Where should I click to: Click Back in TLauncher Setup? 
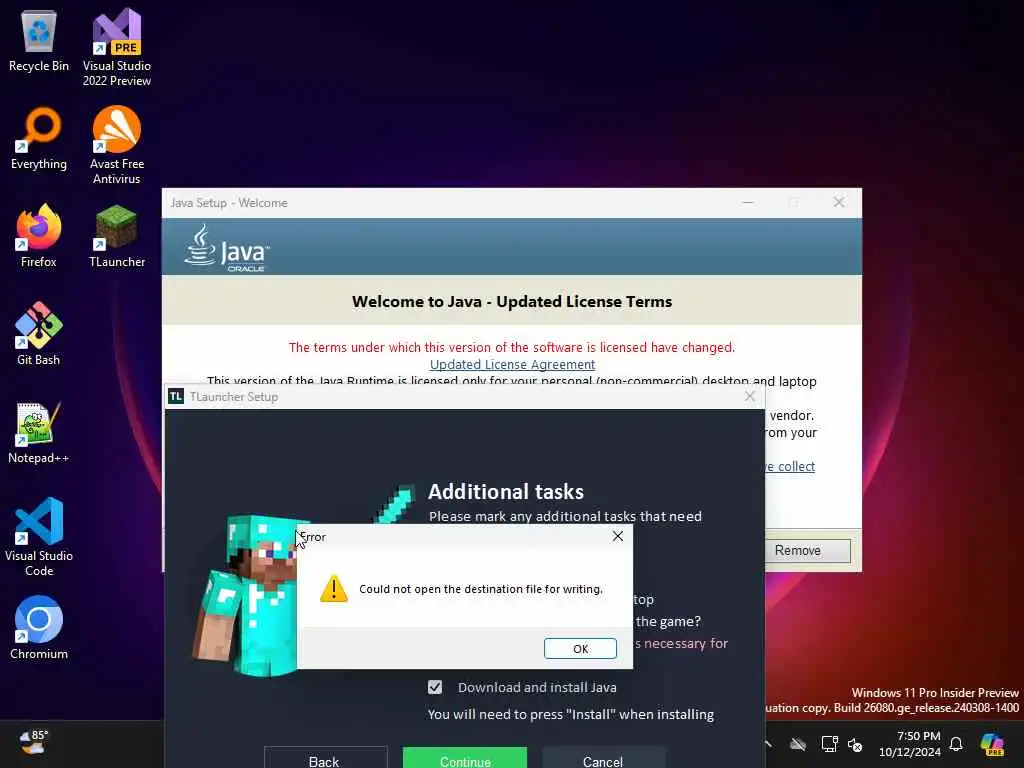point(325,758)
